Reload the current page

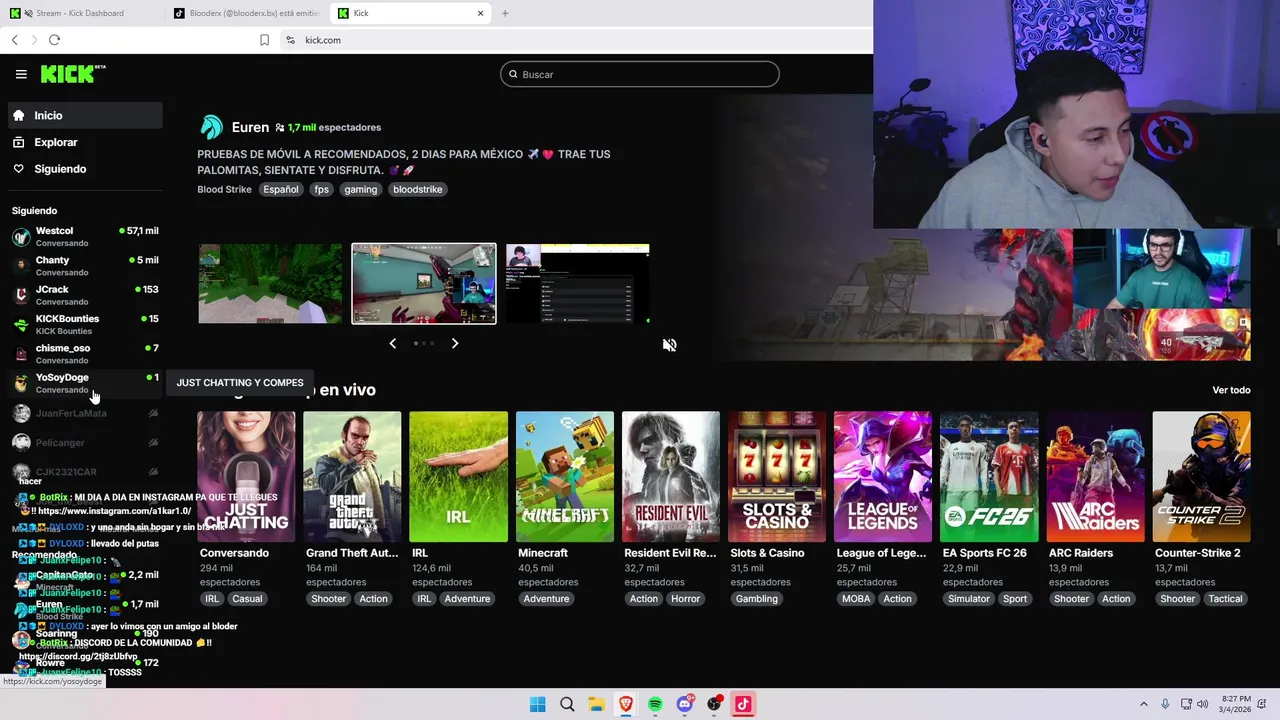[x=55, y=40]
